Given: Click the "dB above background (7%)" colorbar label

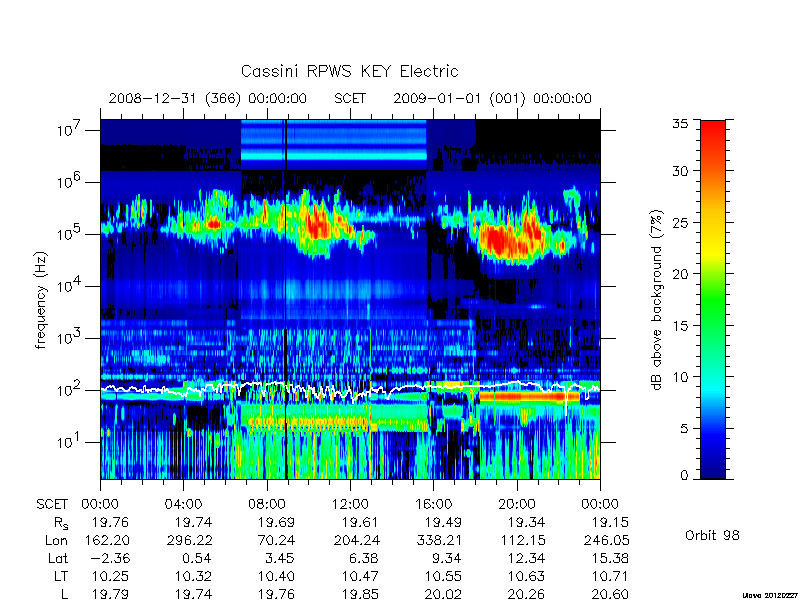Looking at the screenshot, I should point(657,300).
